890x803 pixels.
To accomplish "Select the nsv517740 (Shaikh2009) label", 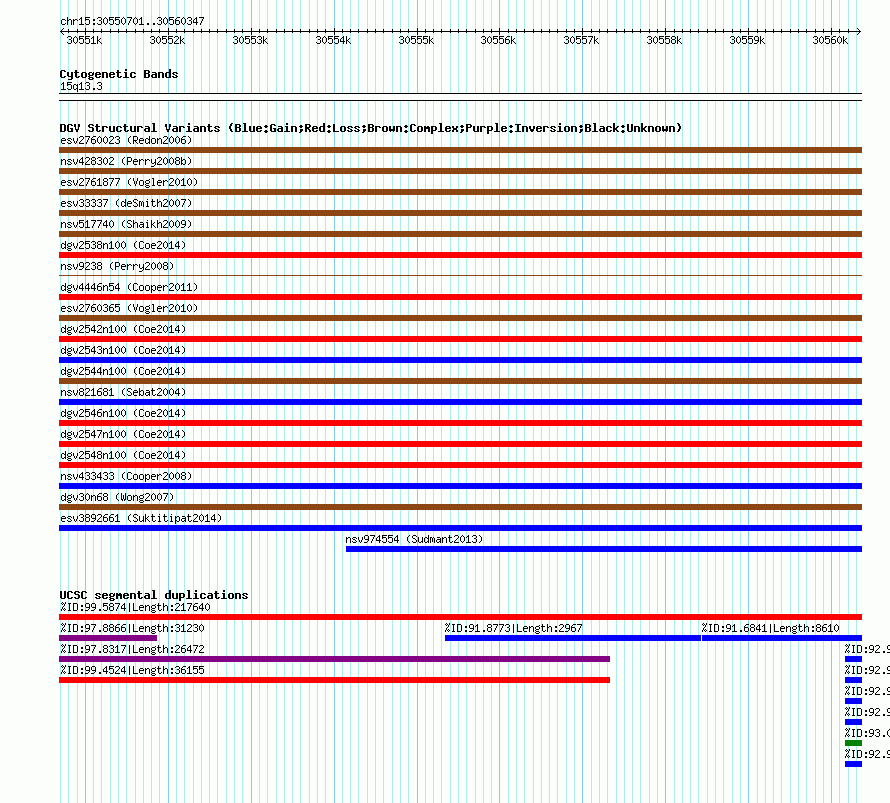I will pyautogui.click(x=126, y=224).
